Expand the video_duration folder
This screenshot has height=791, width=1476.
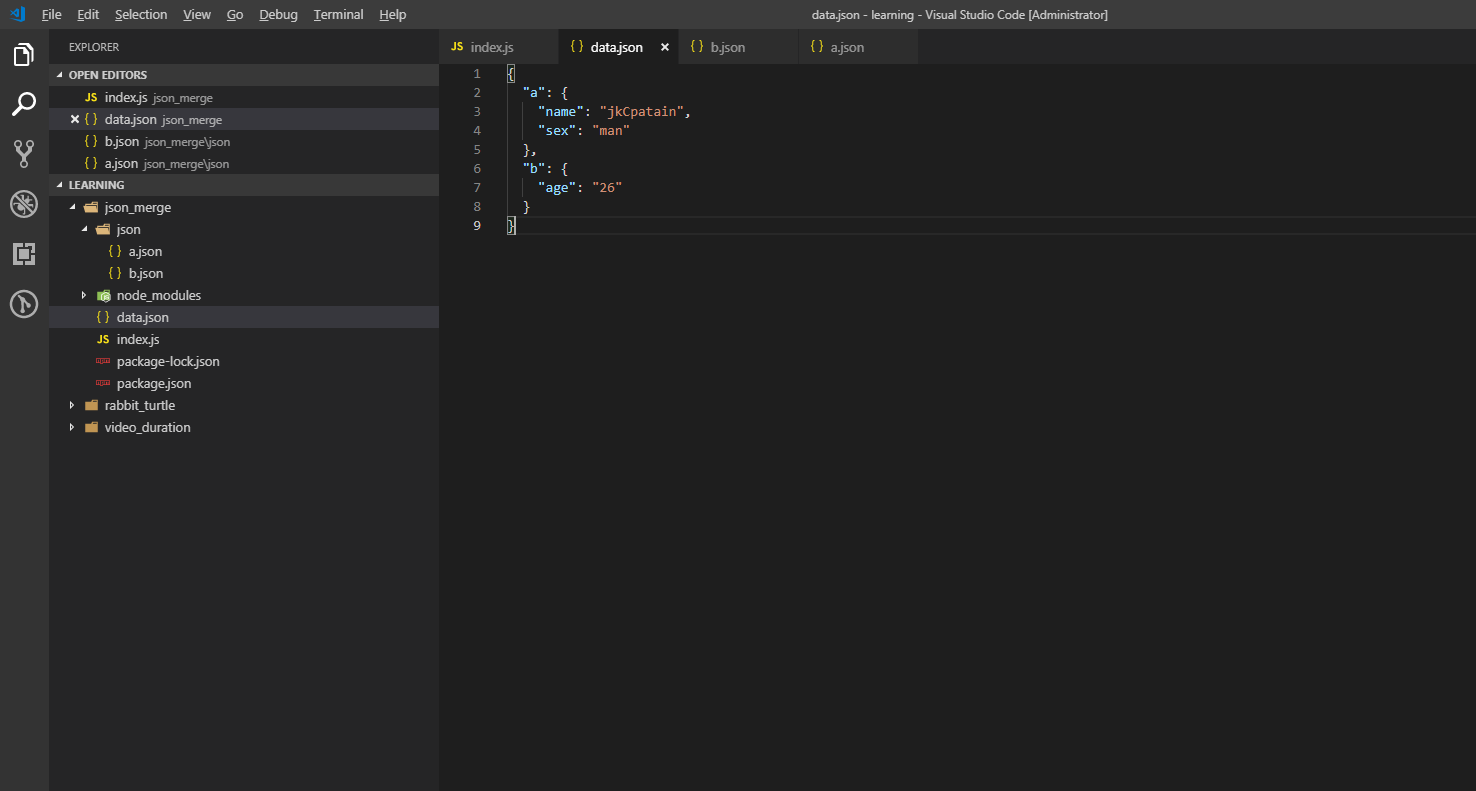point(72,428)
